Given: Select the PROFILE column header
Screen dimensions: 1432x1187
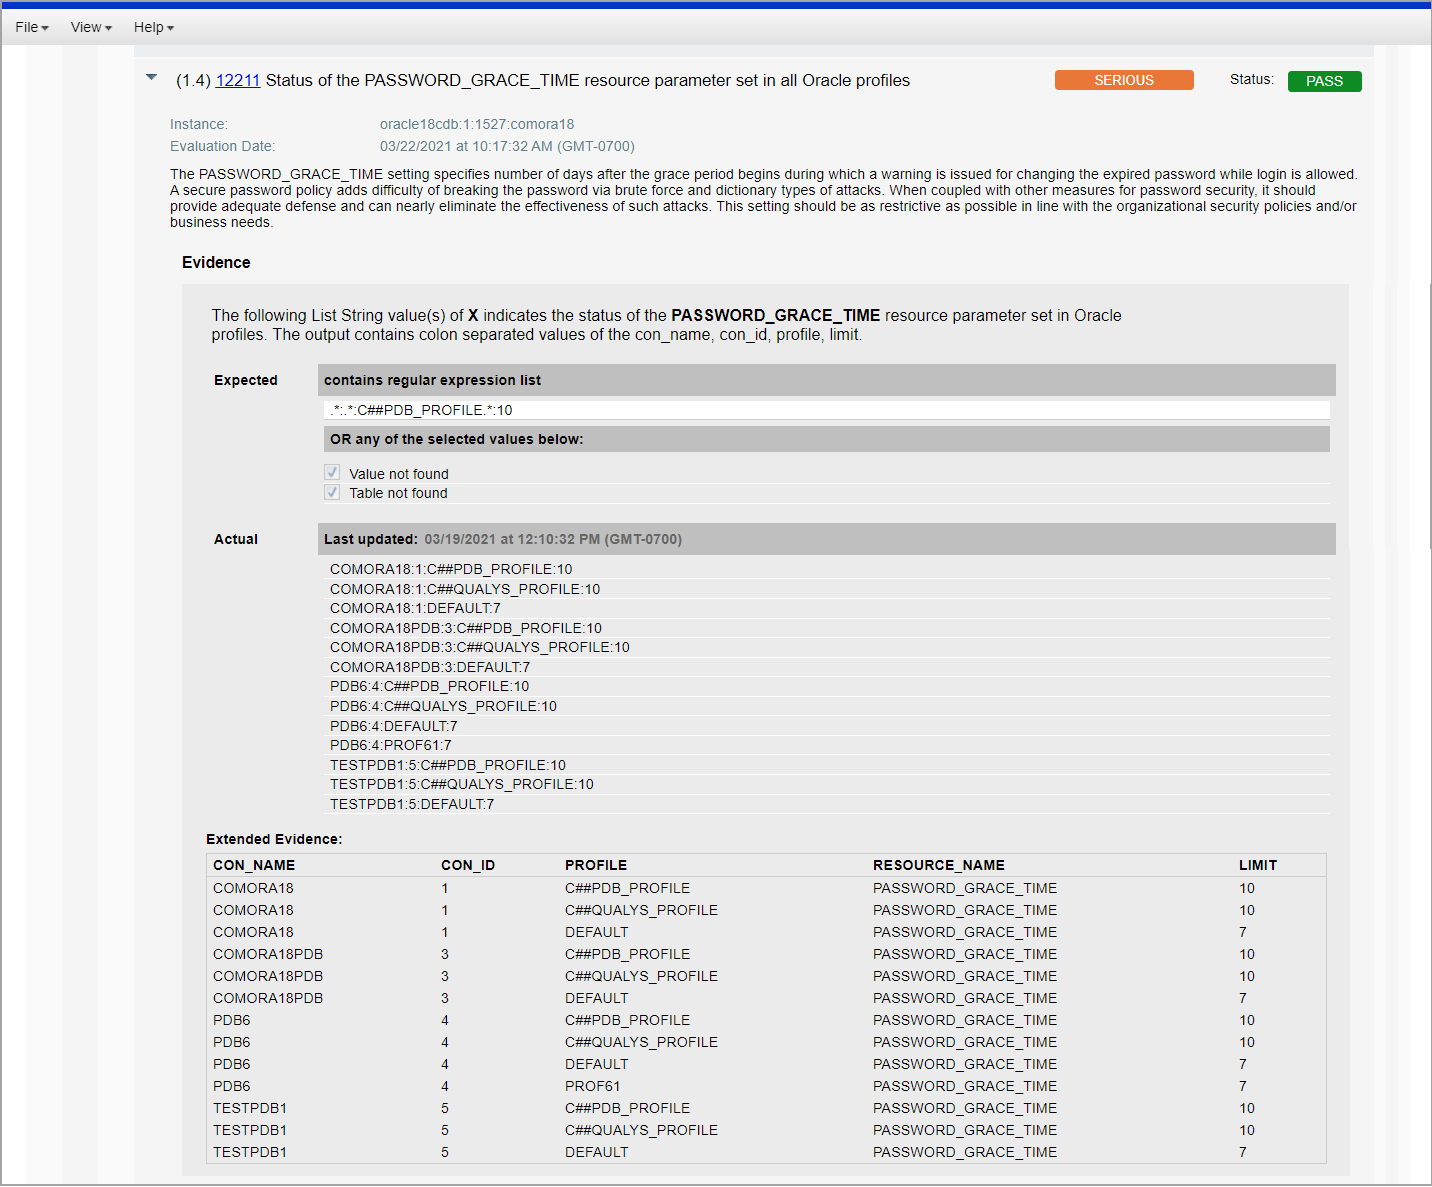Looking at the screenshot, I should point(596,864).
